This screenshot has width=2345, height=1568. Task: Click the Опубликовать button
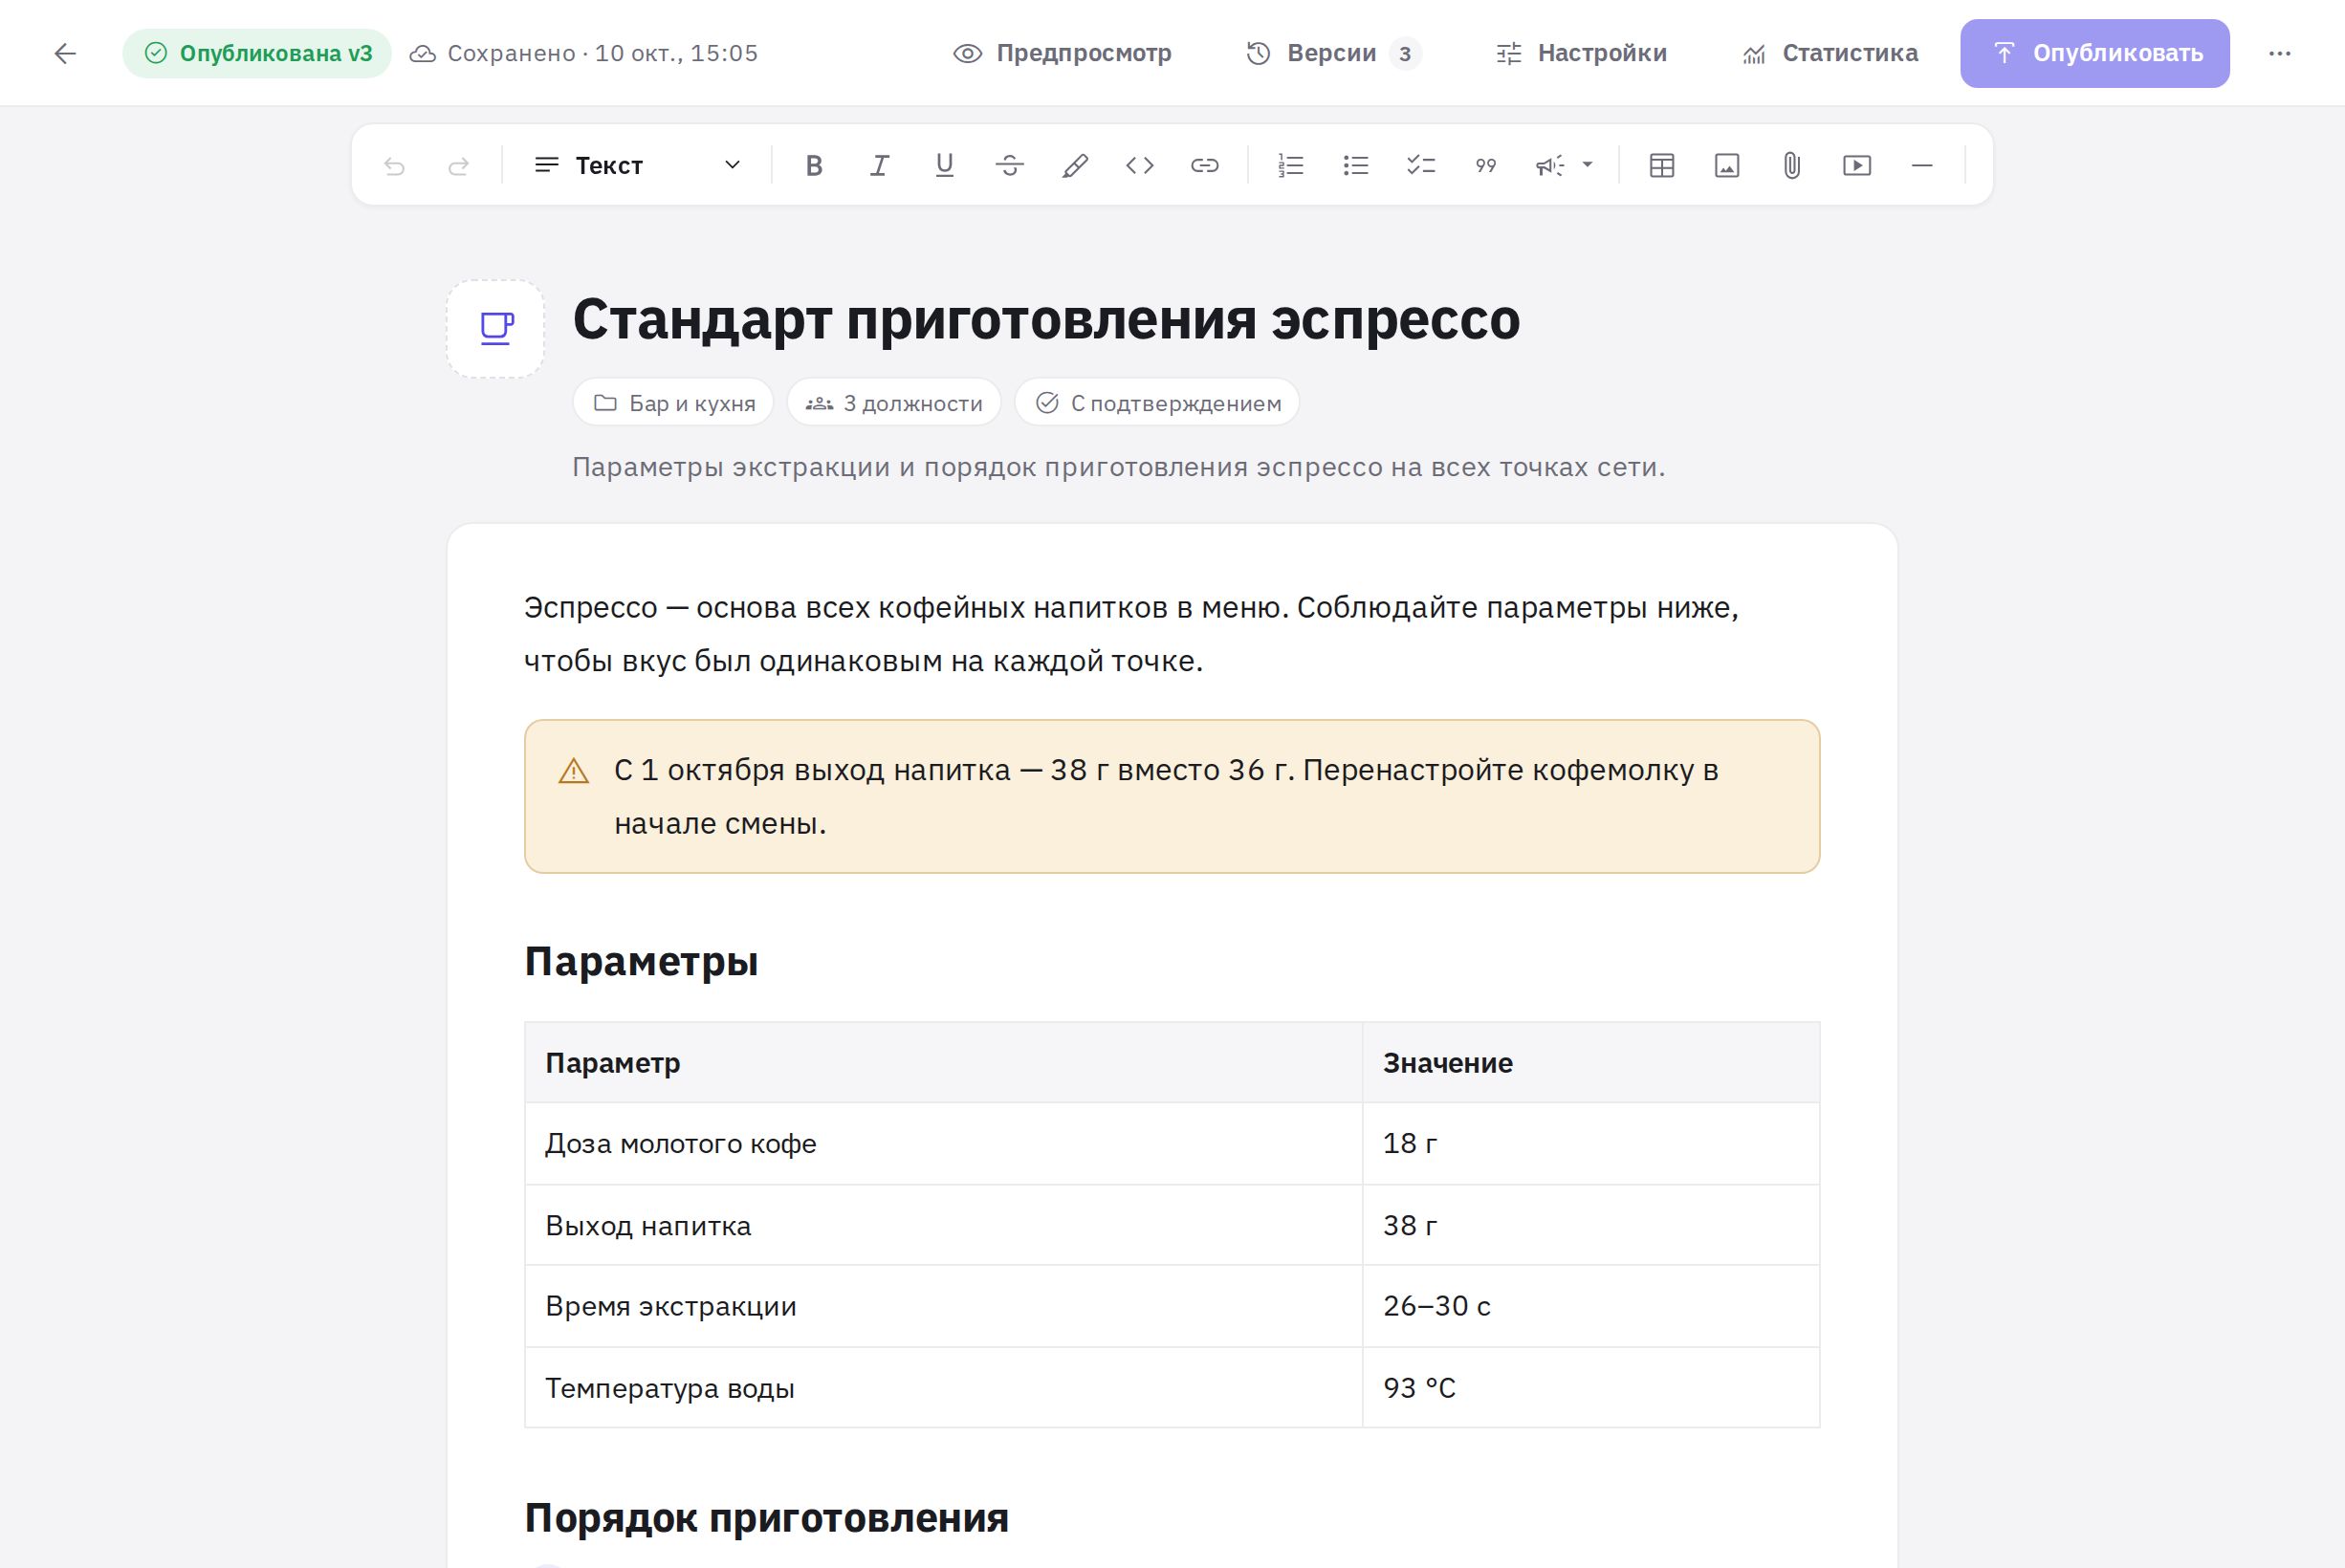(x=2095, y=53)
